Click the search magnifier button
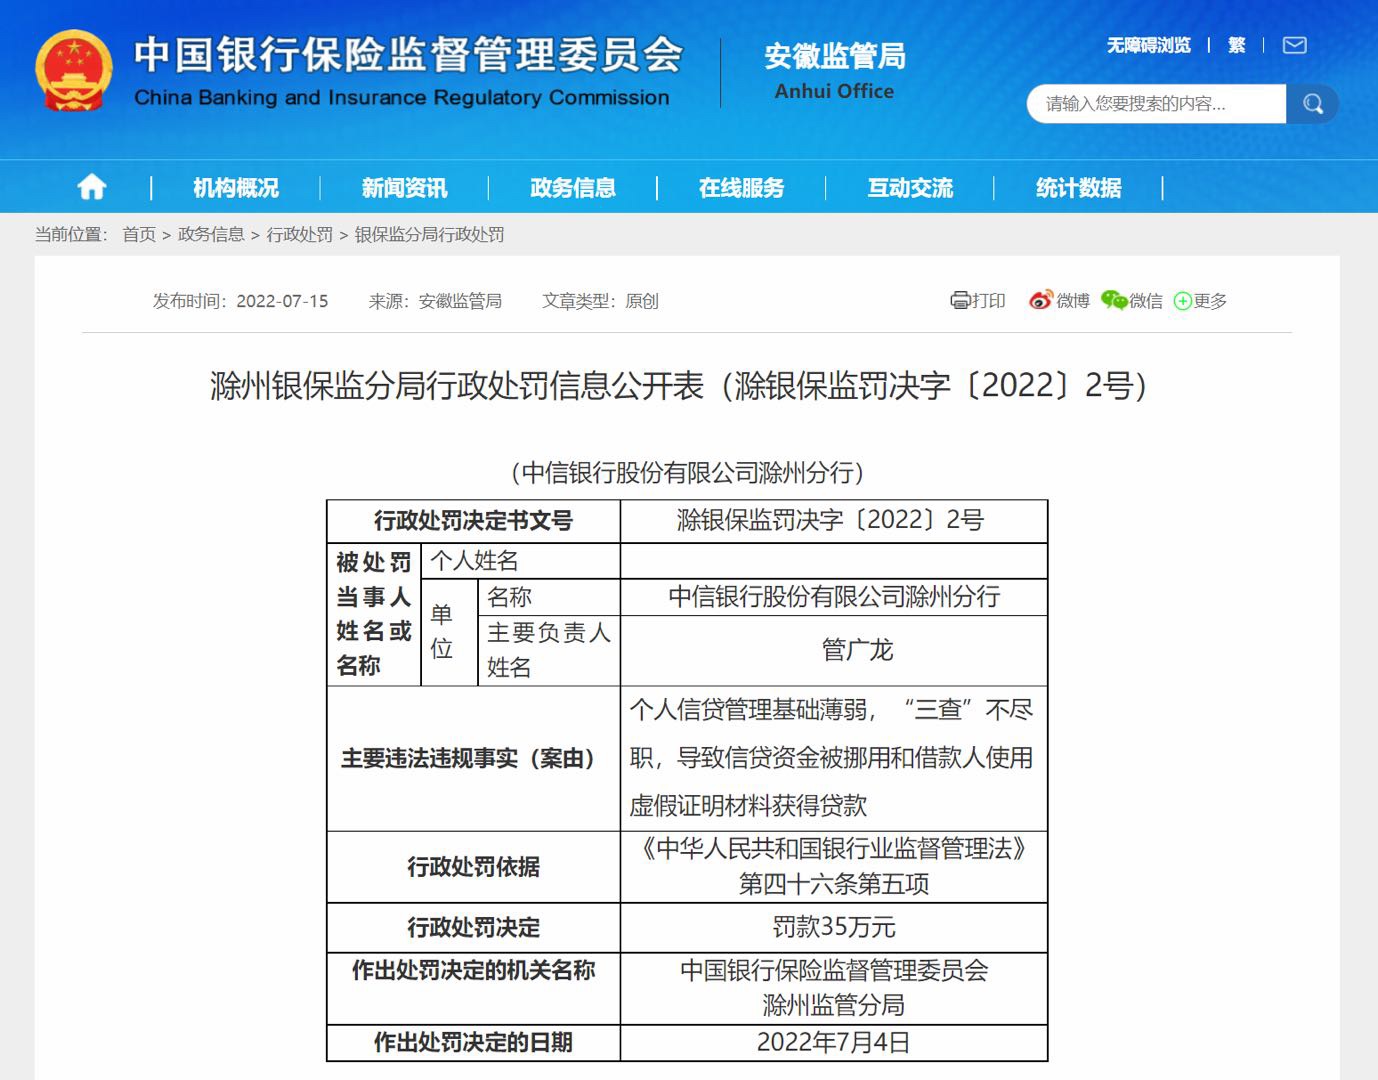 tap(1313, 104)
